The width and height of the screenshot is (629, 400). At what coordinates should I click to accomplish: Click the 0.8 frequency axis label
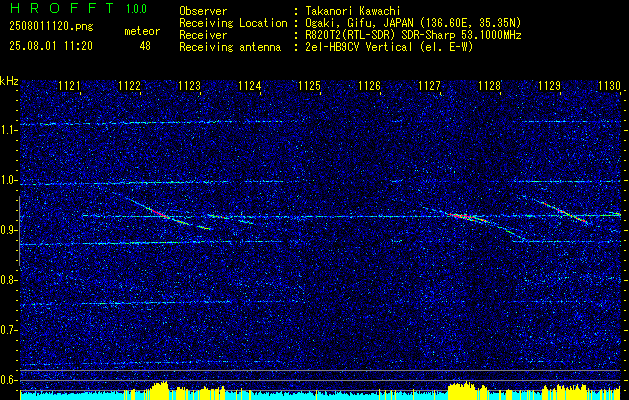[8, 280]
